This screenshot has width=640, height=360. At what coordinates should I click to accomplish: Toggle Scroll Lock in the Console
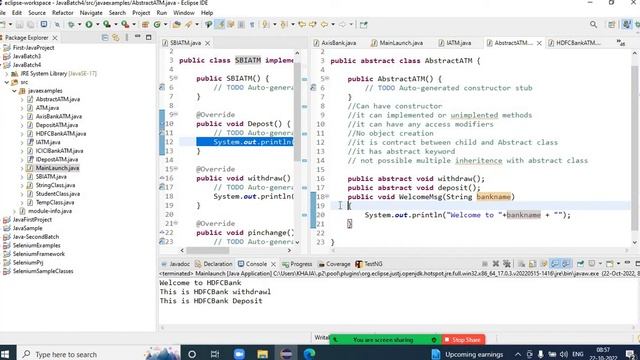pyautogui.click(x=532, y=264)
